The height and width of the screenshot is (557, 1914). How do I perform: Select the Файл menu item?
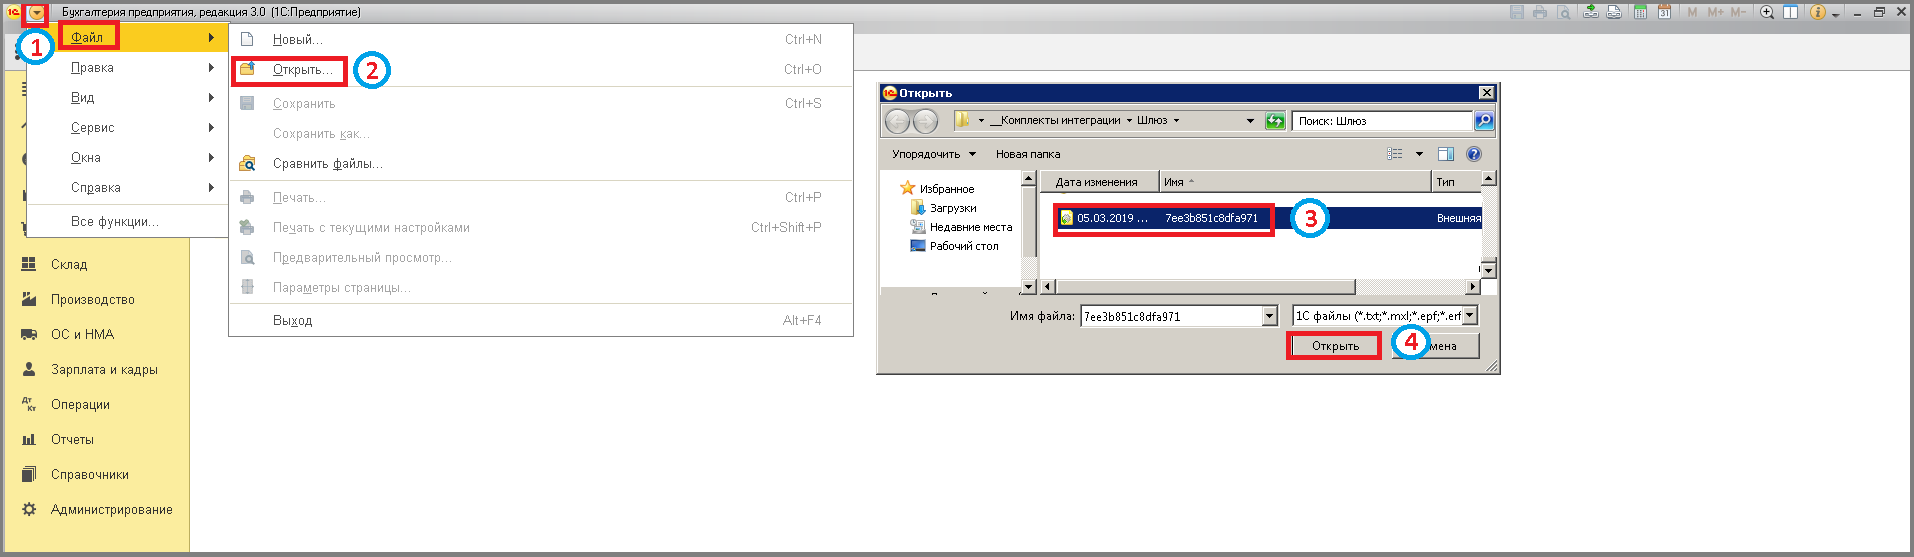pos(128,37)
